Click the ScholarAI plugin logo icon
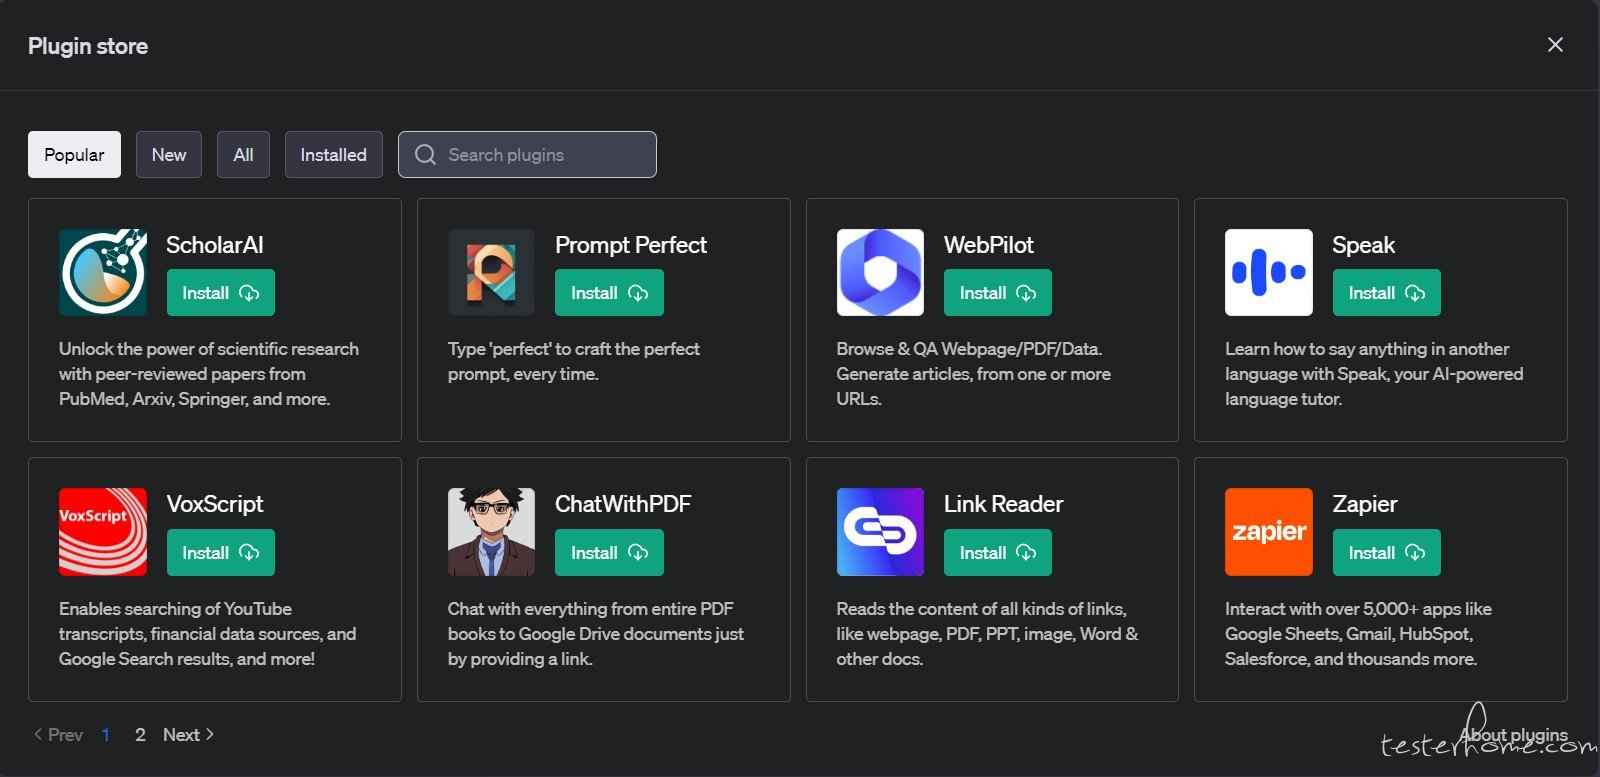 102,272
